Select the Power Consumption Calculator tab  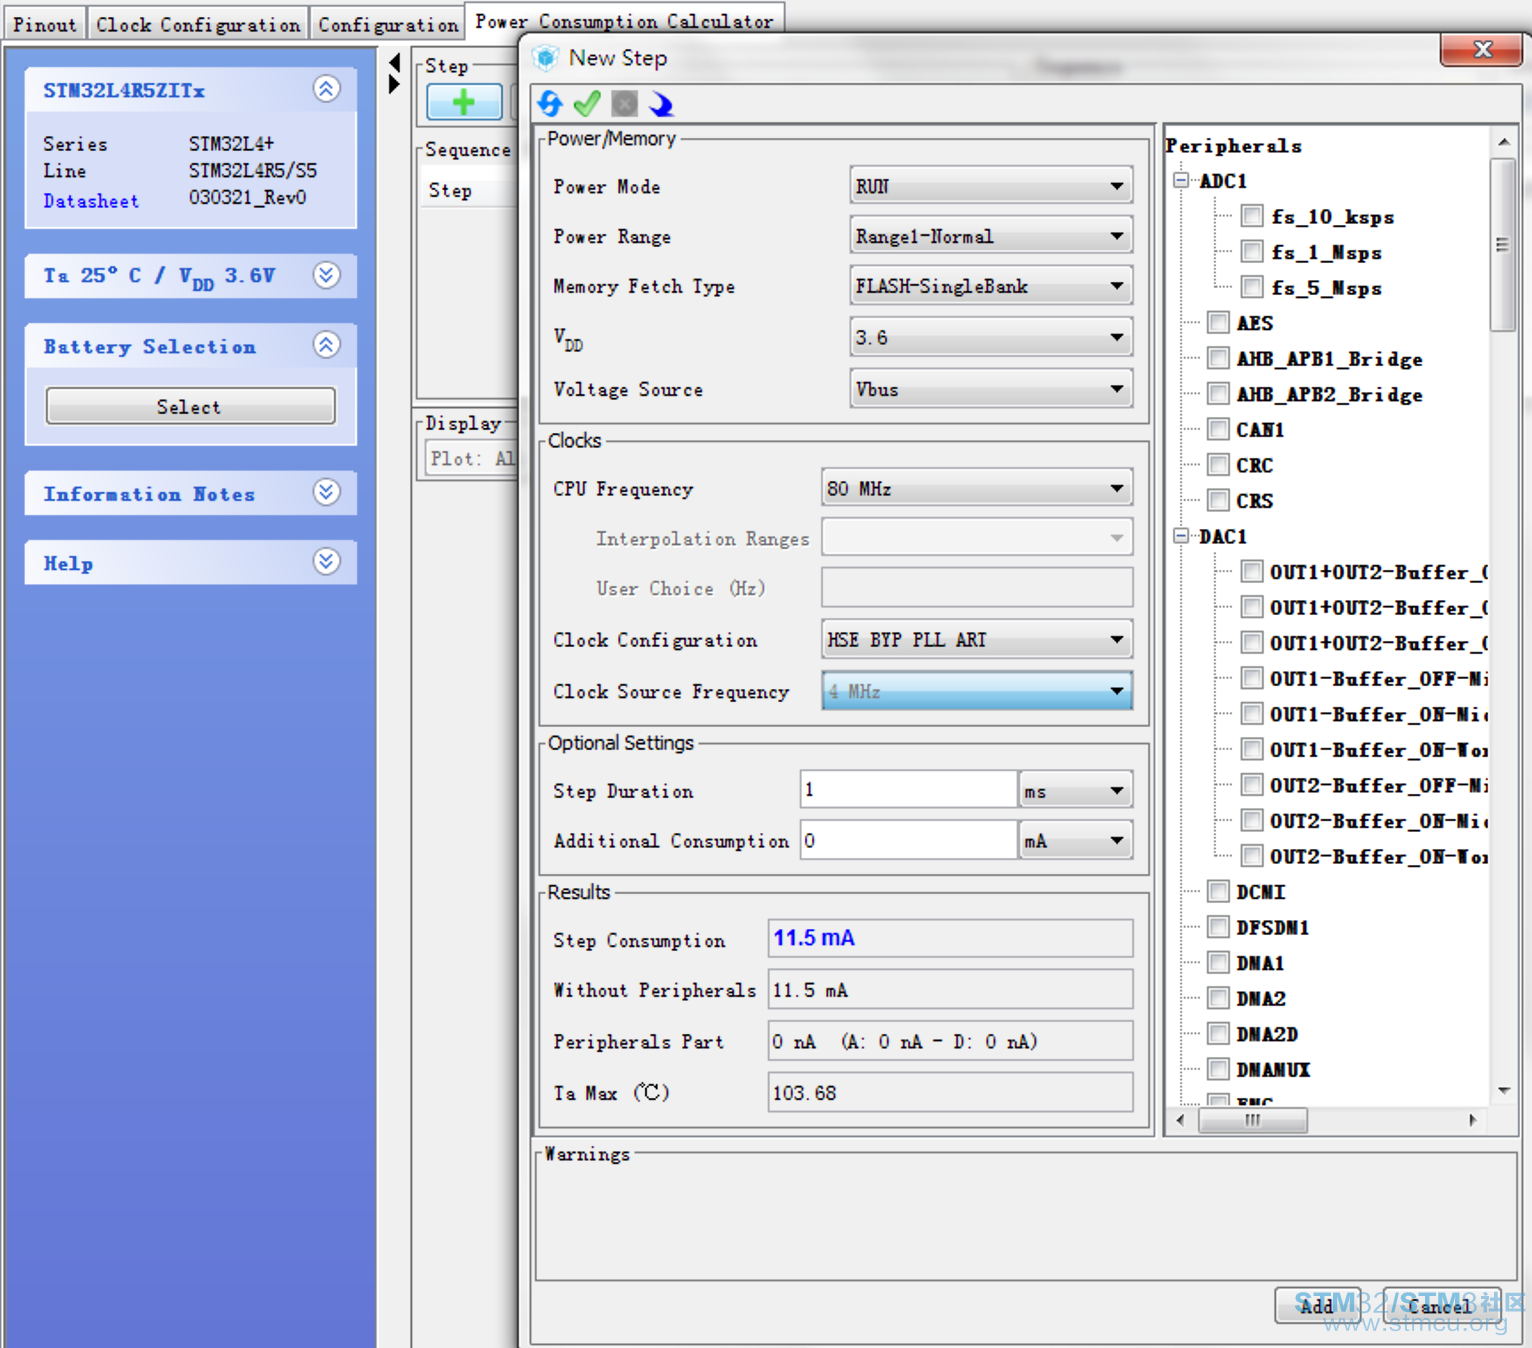coord(625,21)
